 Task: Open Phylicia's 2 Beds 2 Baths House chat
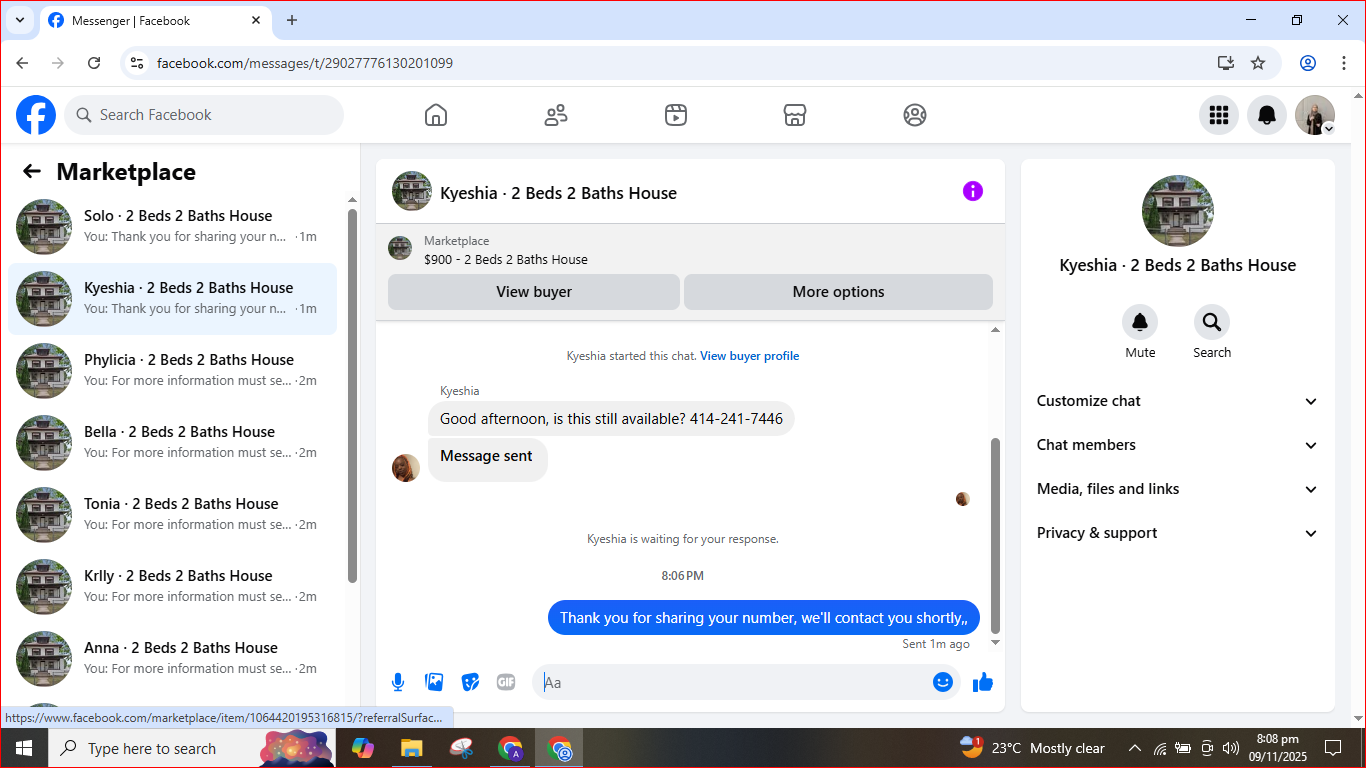click(x=172, y=371)
